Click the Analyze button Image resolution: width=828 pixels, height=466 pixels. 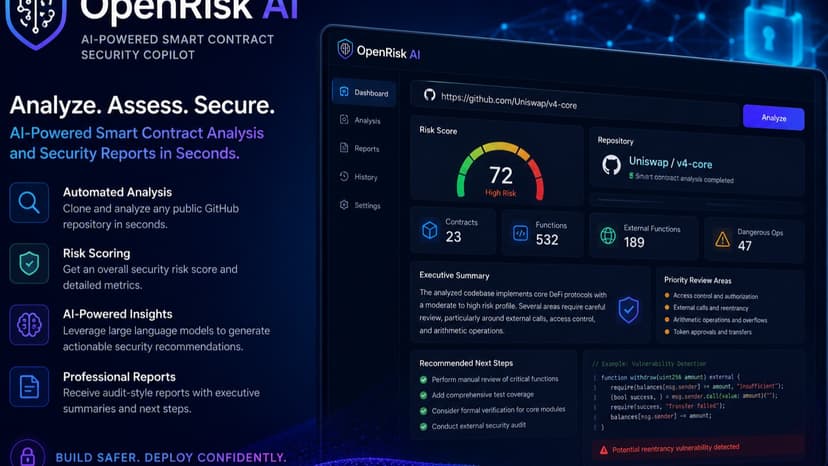click(x=774, y=117)
